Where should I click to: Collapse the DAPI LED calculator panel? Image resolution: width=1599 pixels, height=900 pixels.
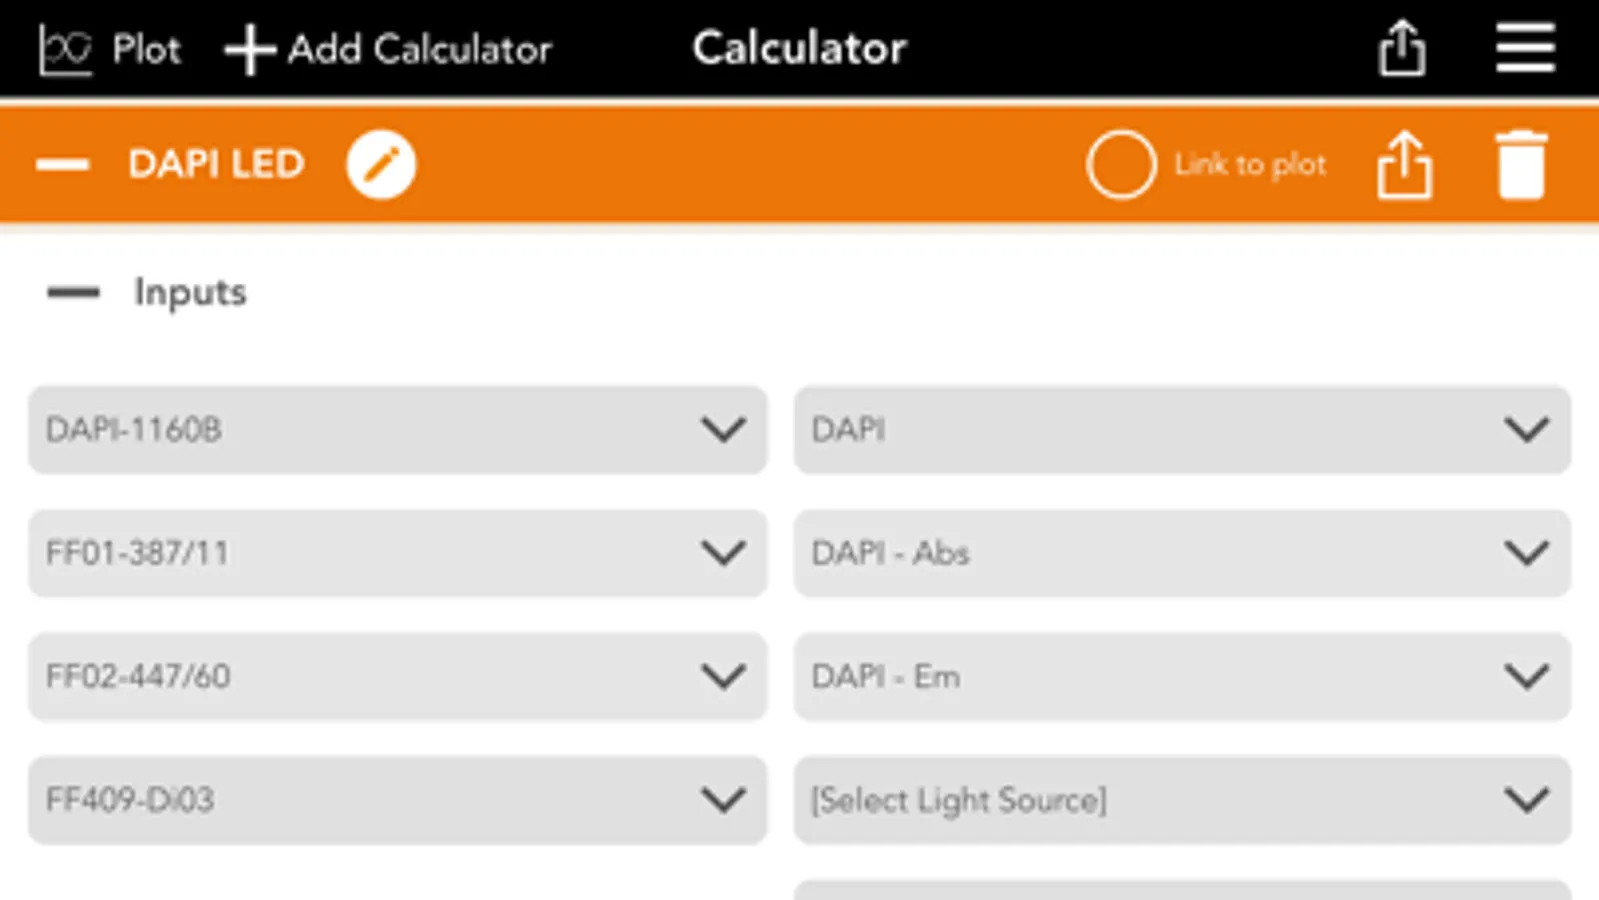point(63,165)
